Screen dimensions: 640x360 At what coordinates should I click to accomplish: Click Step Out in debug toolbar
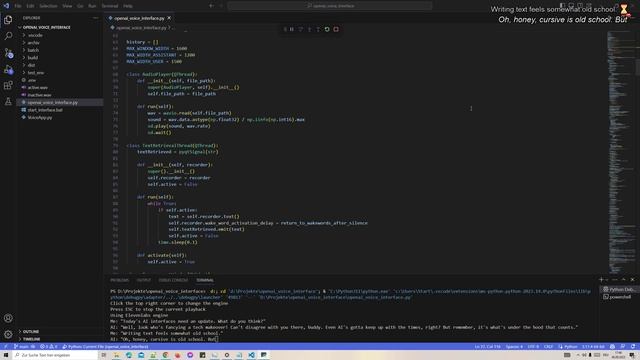point(318,29)
